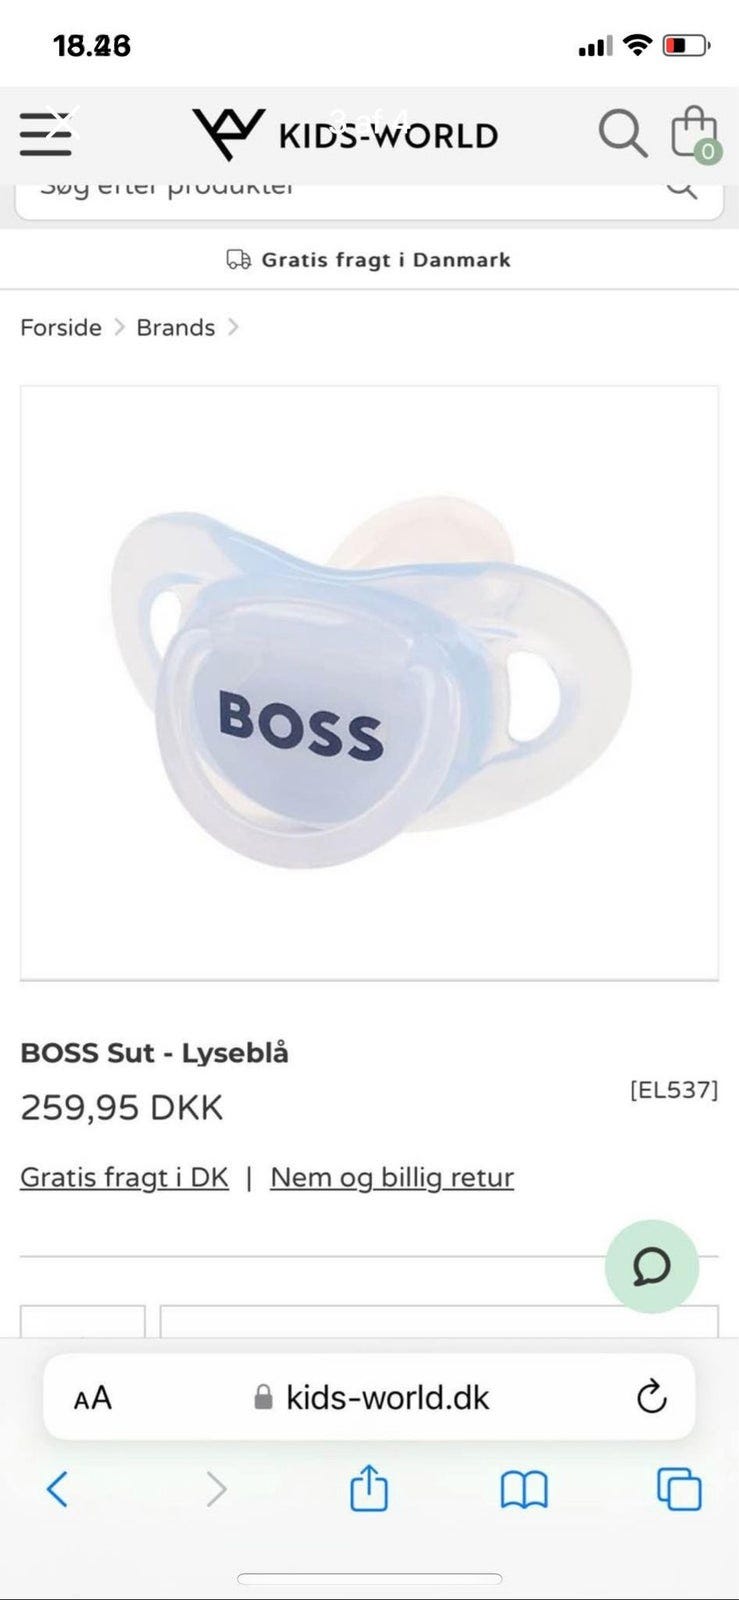Tap the product search field
The image size is (739, 1600).
[x=369, y=200]
